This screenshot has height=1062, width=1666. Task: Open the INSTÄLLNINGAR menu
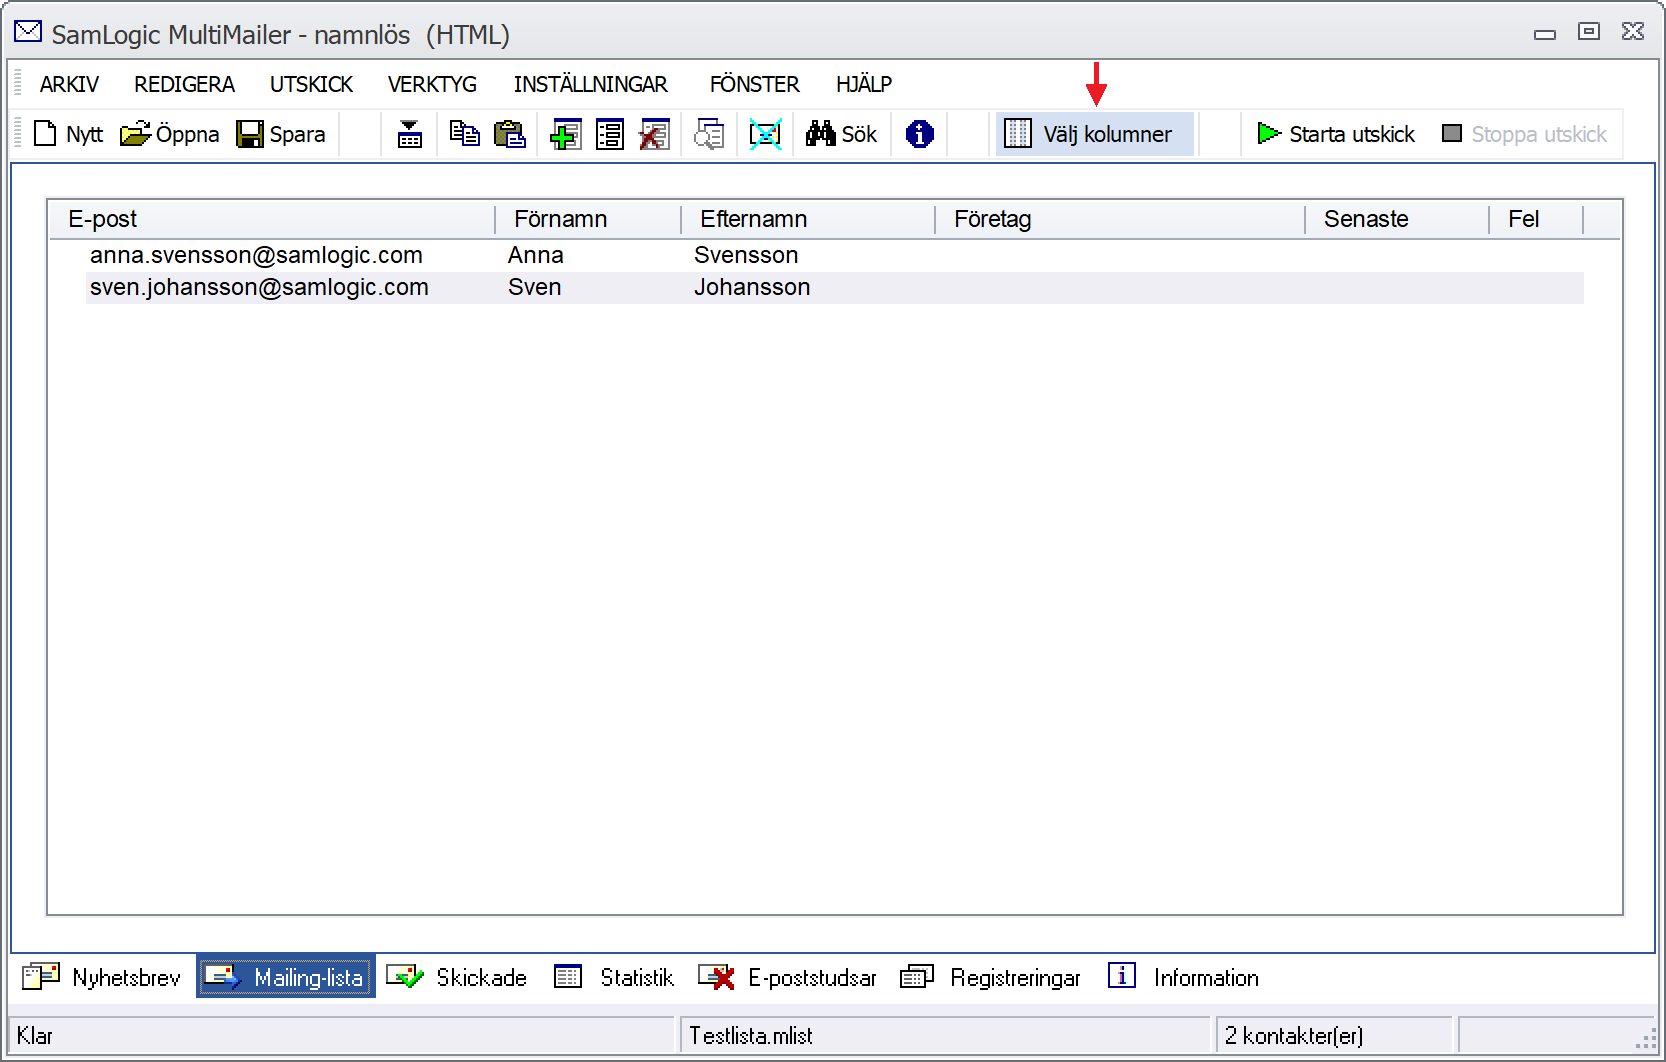click(590, 84)
